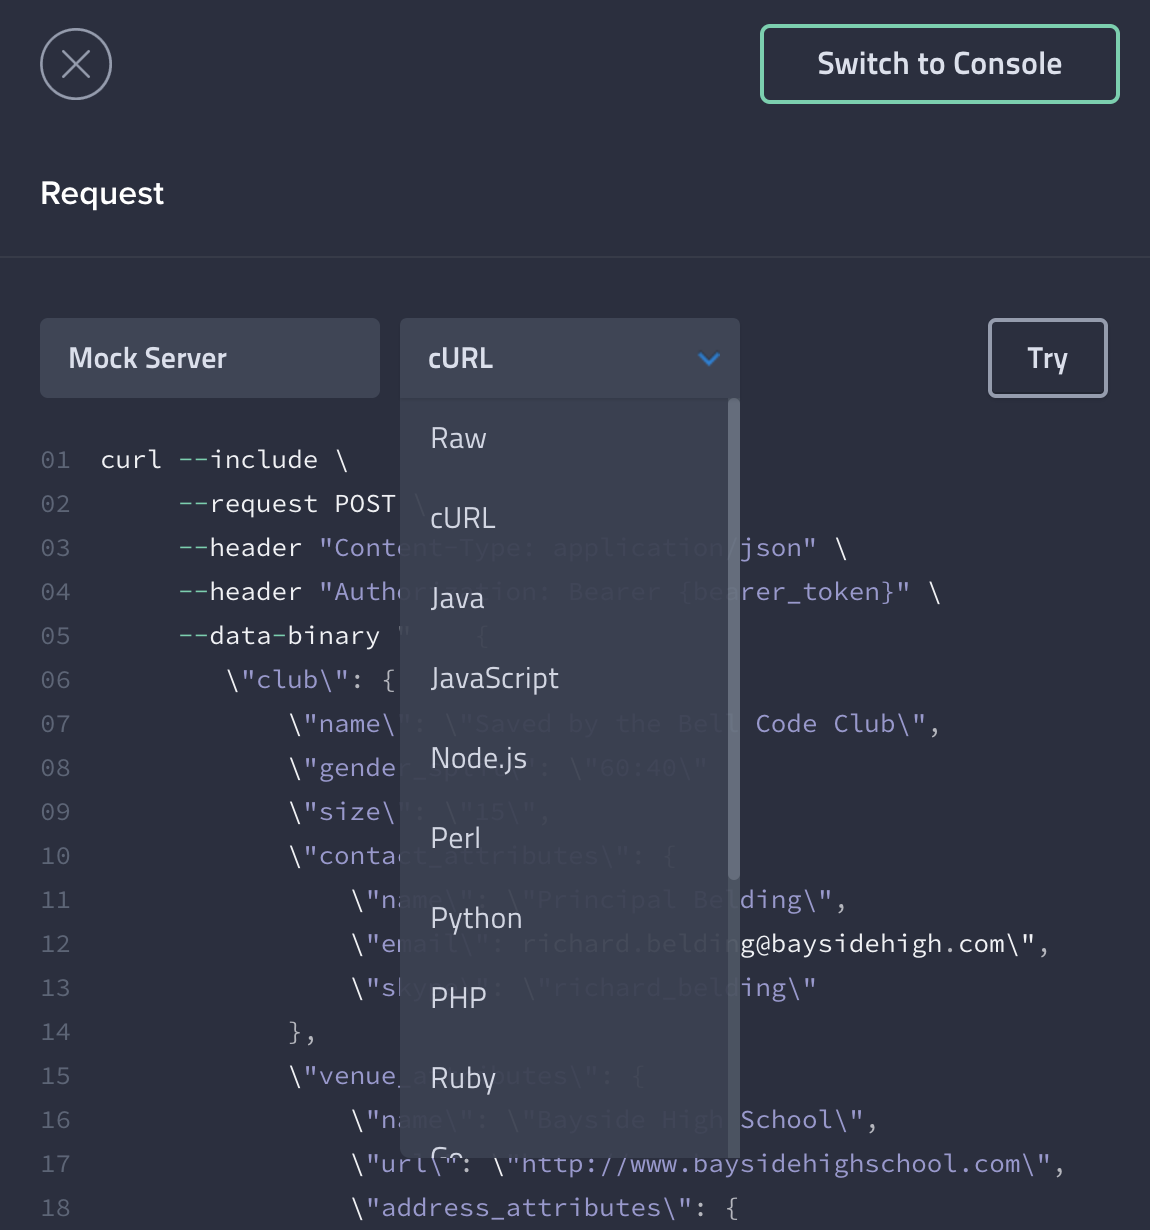Click the language list scrollbar thumb

[734, 640]
